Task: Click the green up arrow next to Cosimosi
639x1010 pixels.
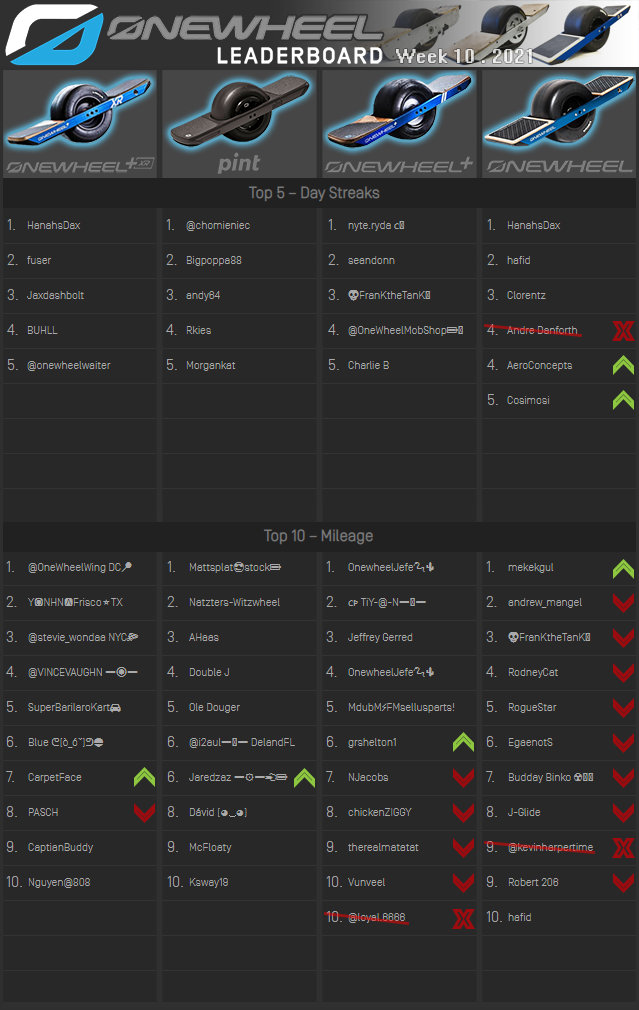Action: pyautogui.click(x=623, y=400)
